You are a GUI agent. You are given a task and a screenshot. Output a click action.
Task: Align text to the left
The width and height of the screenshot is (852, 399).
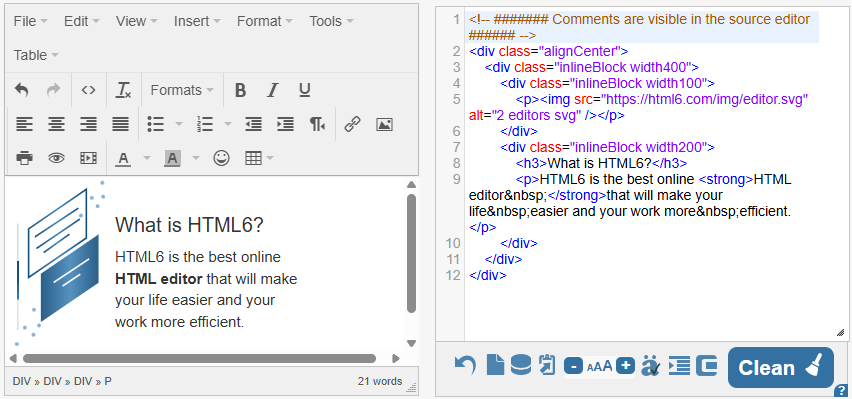pos(24,124)
